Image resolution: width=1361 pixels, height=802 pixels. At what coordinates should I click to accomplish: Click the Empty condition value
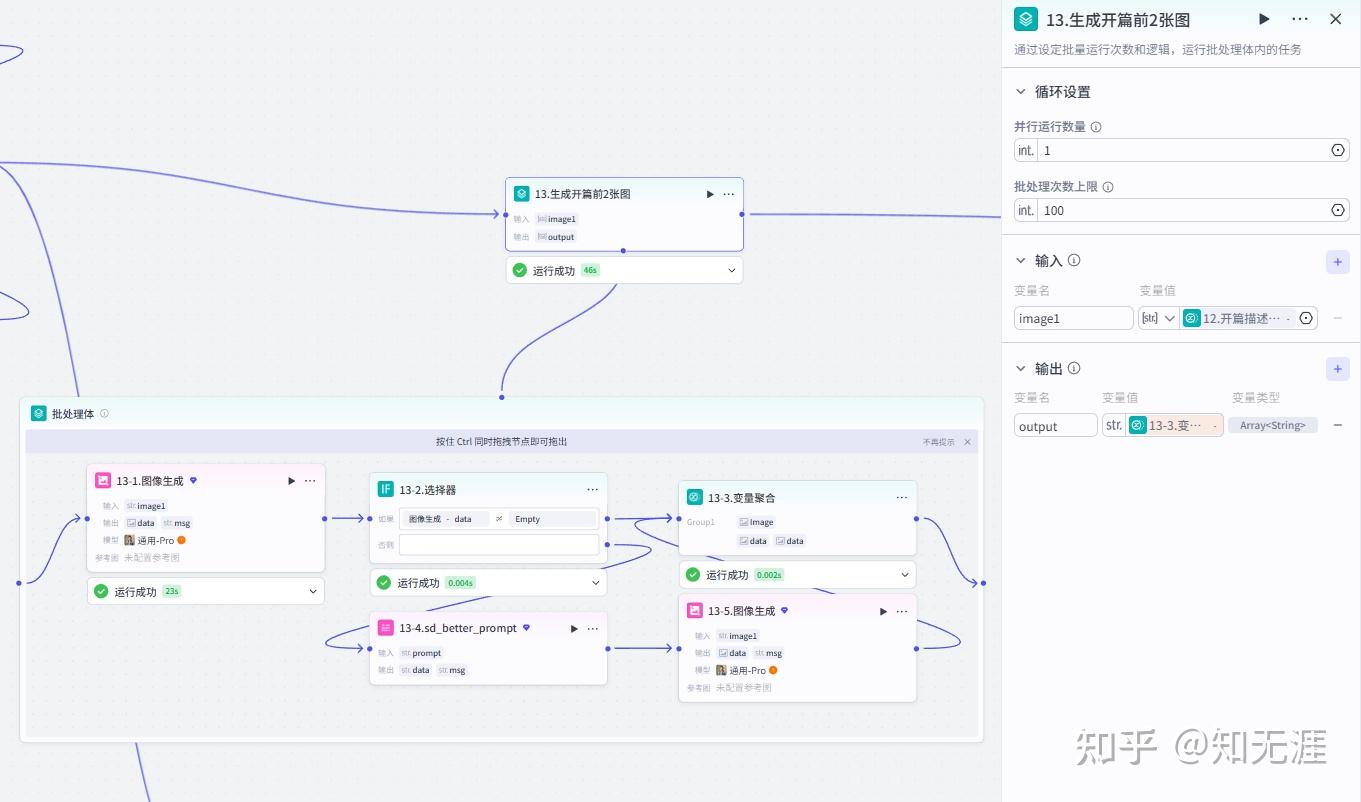point(552,519)
